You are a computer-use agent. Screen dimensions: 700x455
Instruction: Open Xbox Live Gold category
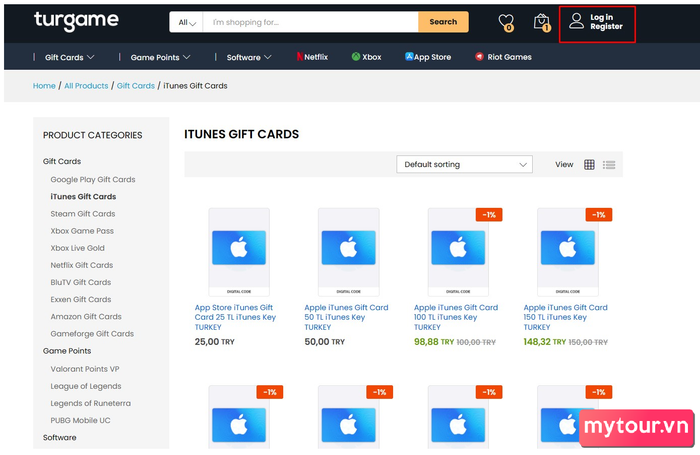[77, 248]
